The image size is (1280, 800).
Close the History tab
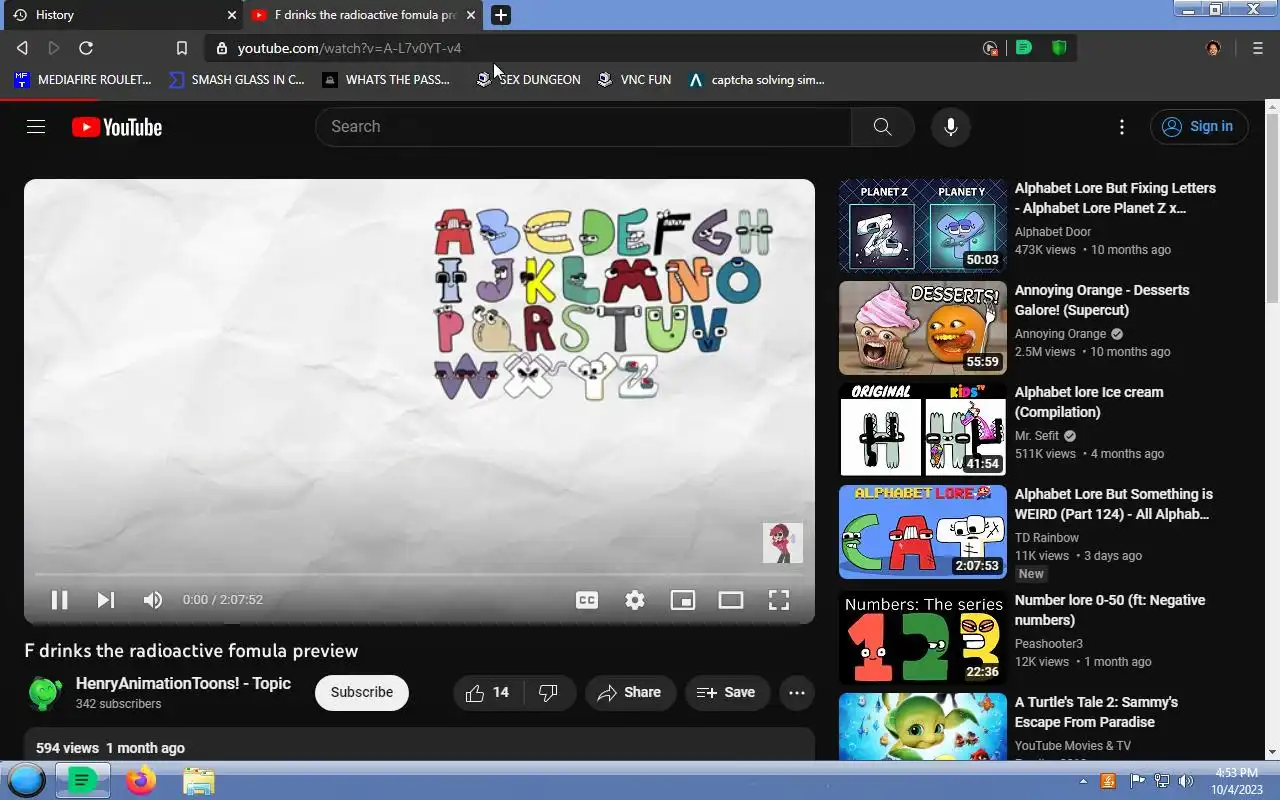pos(231,15)
